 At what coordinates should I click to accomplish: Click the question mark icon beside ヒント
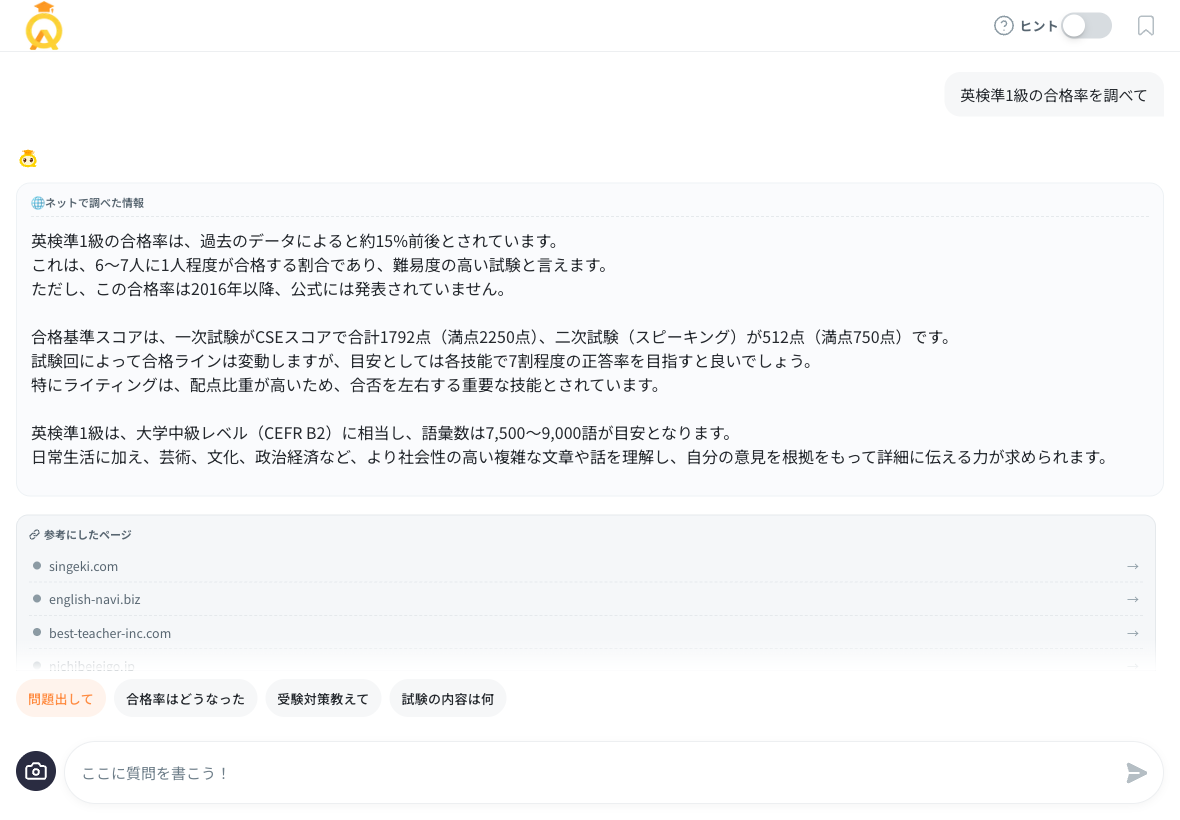tap(1003, 26)
